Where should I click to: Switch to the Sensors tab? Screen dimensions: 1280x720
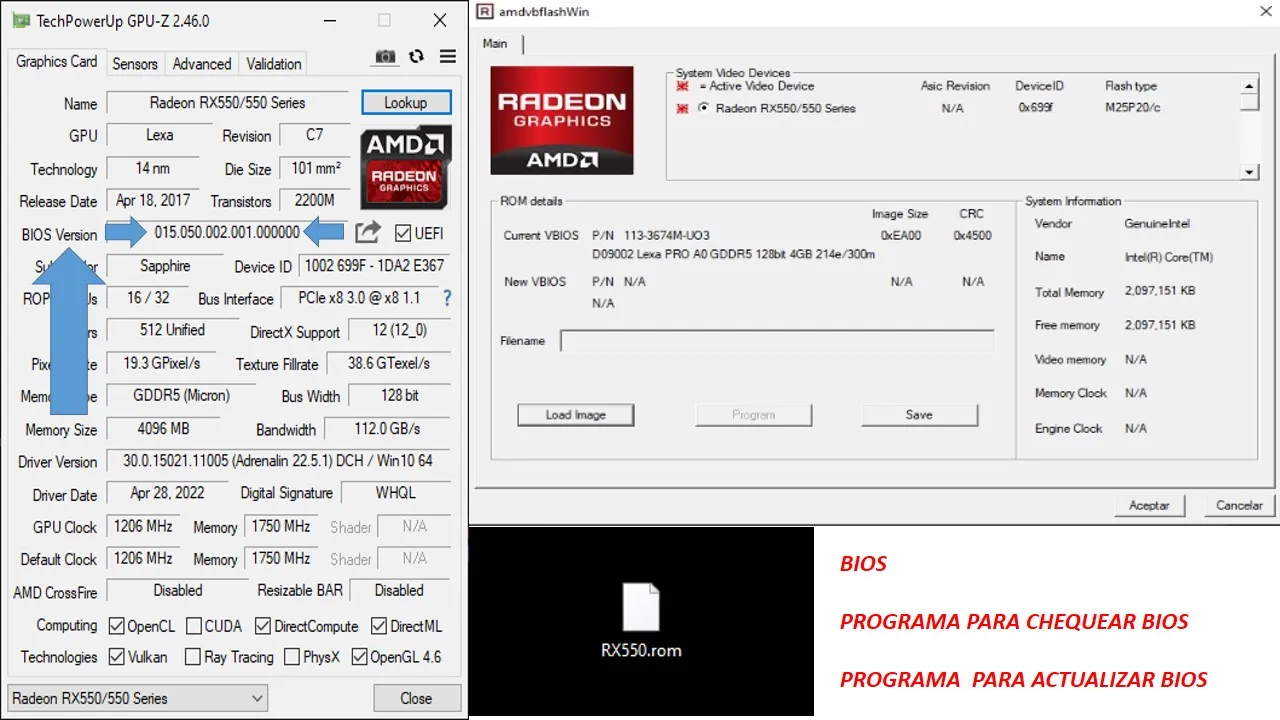(135, 64)
